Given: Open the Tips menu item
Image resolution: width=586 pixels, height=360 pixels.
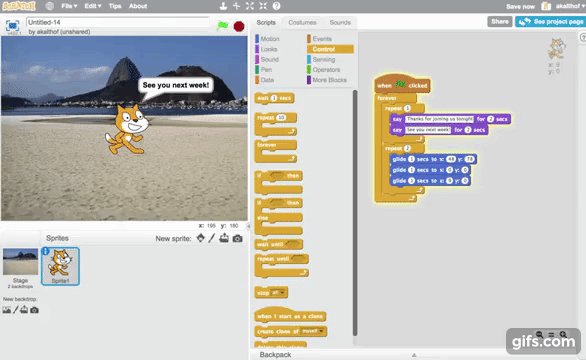Looking at the screenshot, I should [x=115, y=6].
